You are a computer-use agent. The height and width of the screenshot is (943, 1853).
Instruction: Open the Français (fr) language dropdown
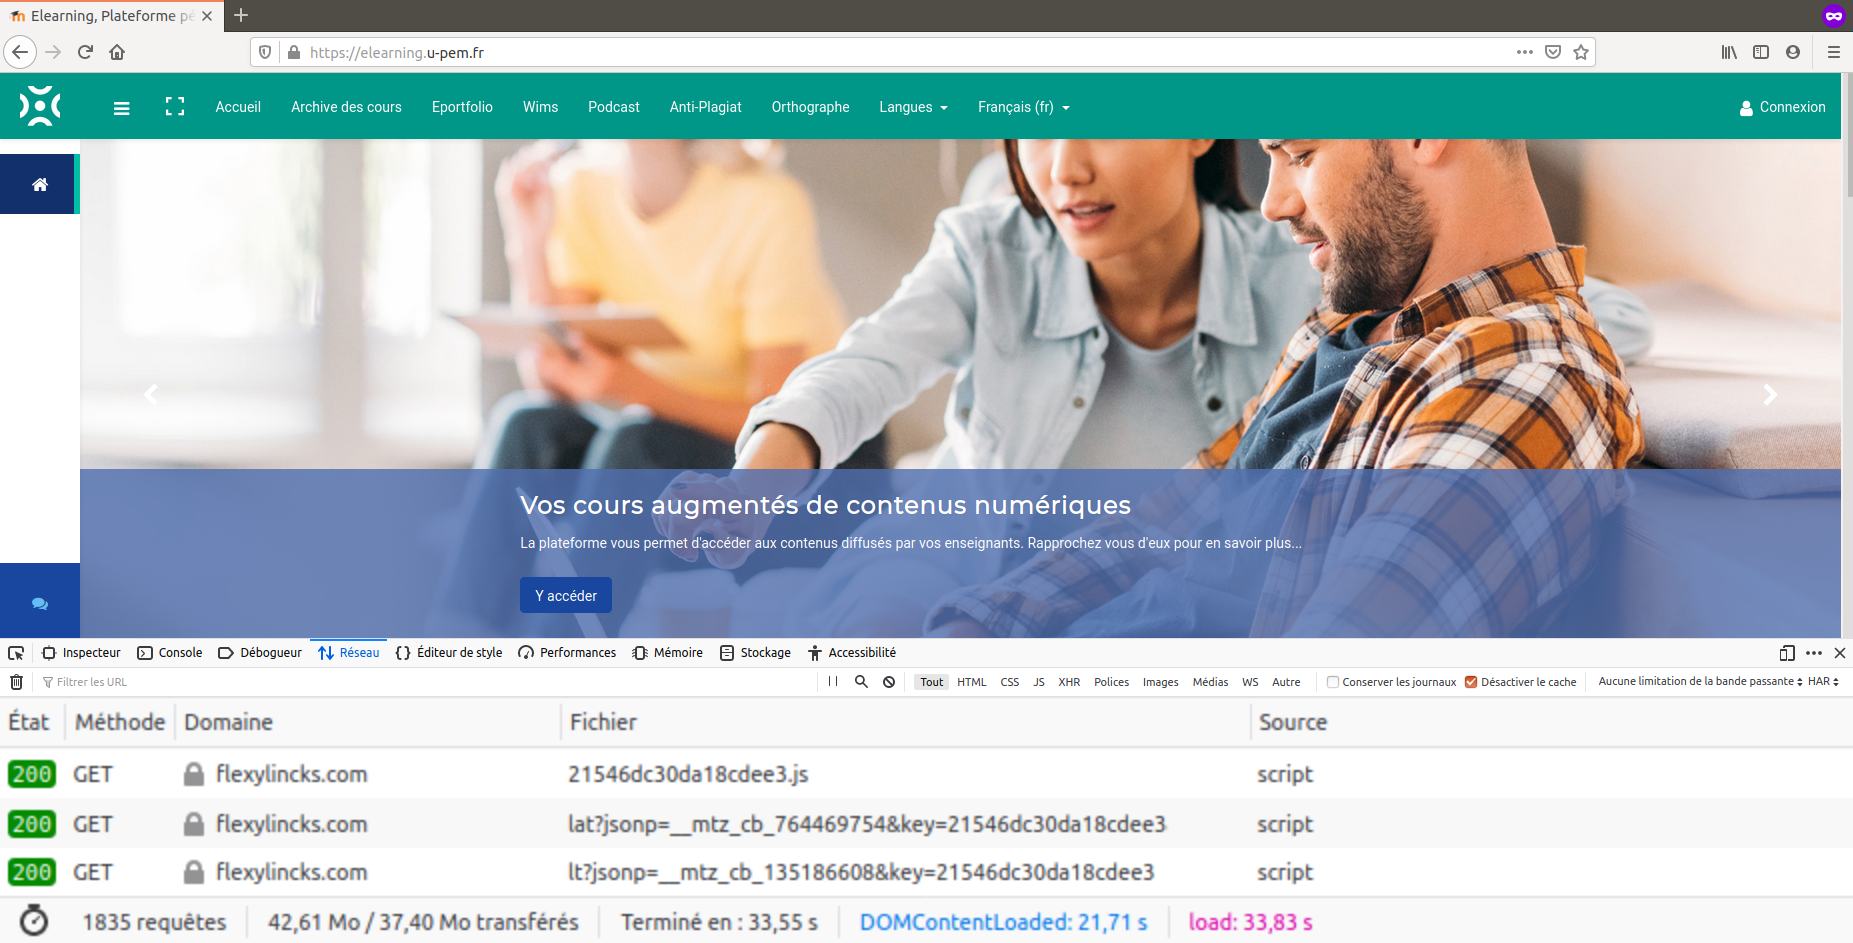click(1023, 107)
